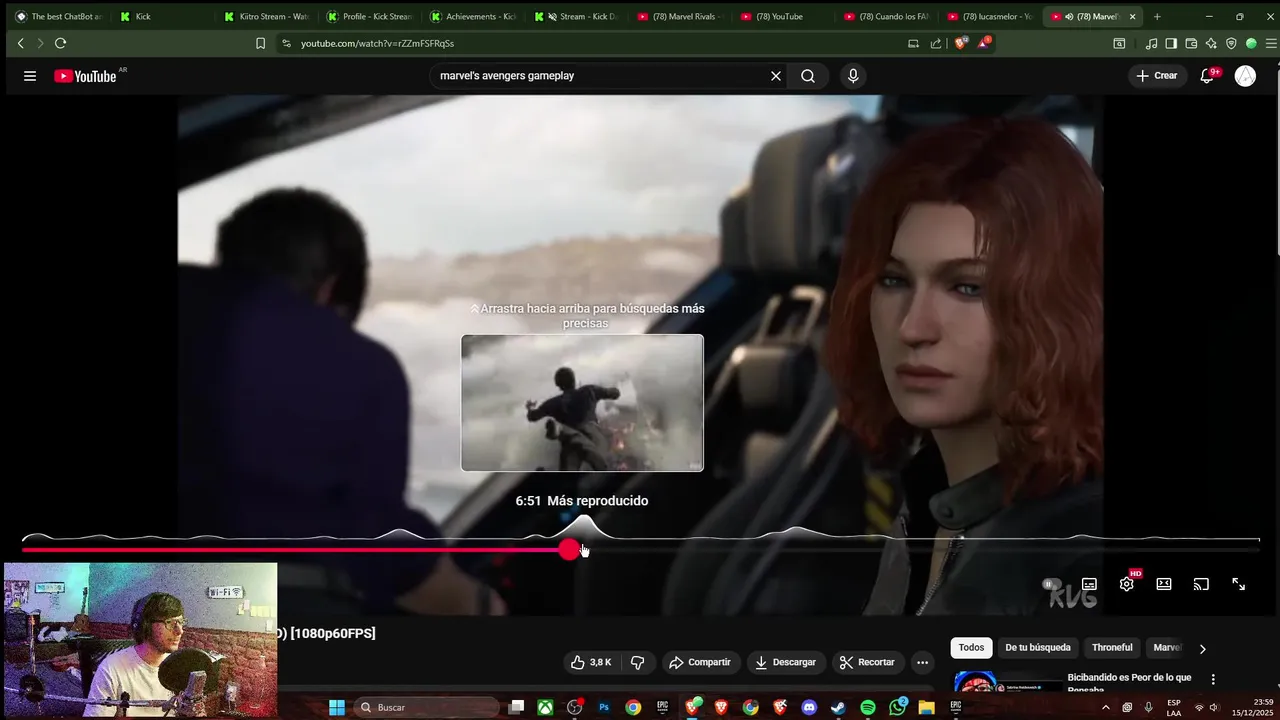Open the account avatar menu
Image resolution: width=1280 pixels, height=720 pixels.
(x=1245, y=76)
